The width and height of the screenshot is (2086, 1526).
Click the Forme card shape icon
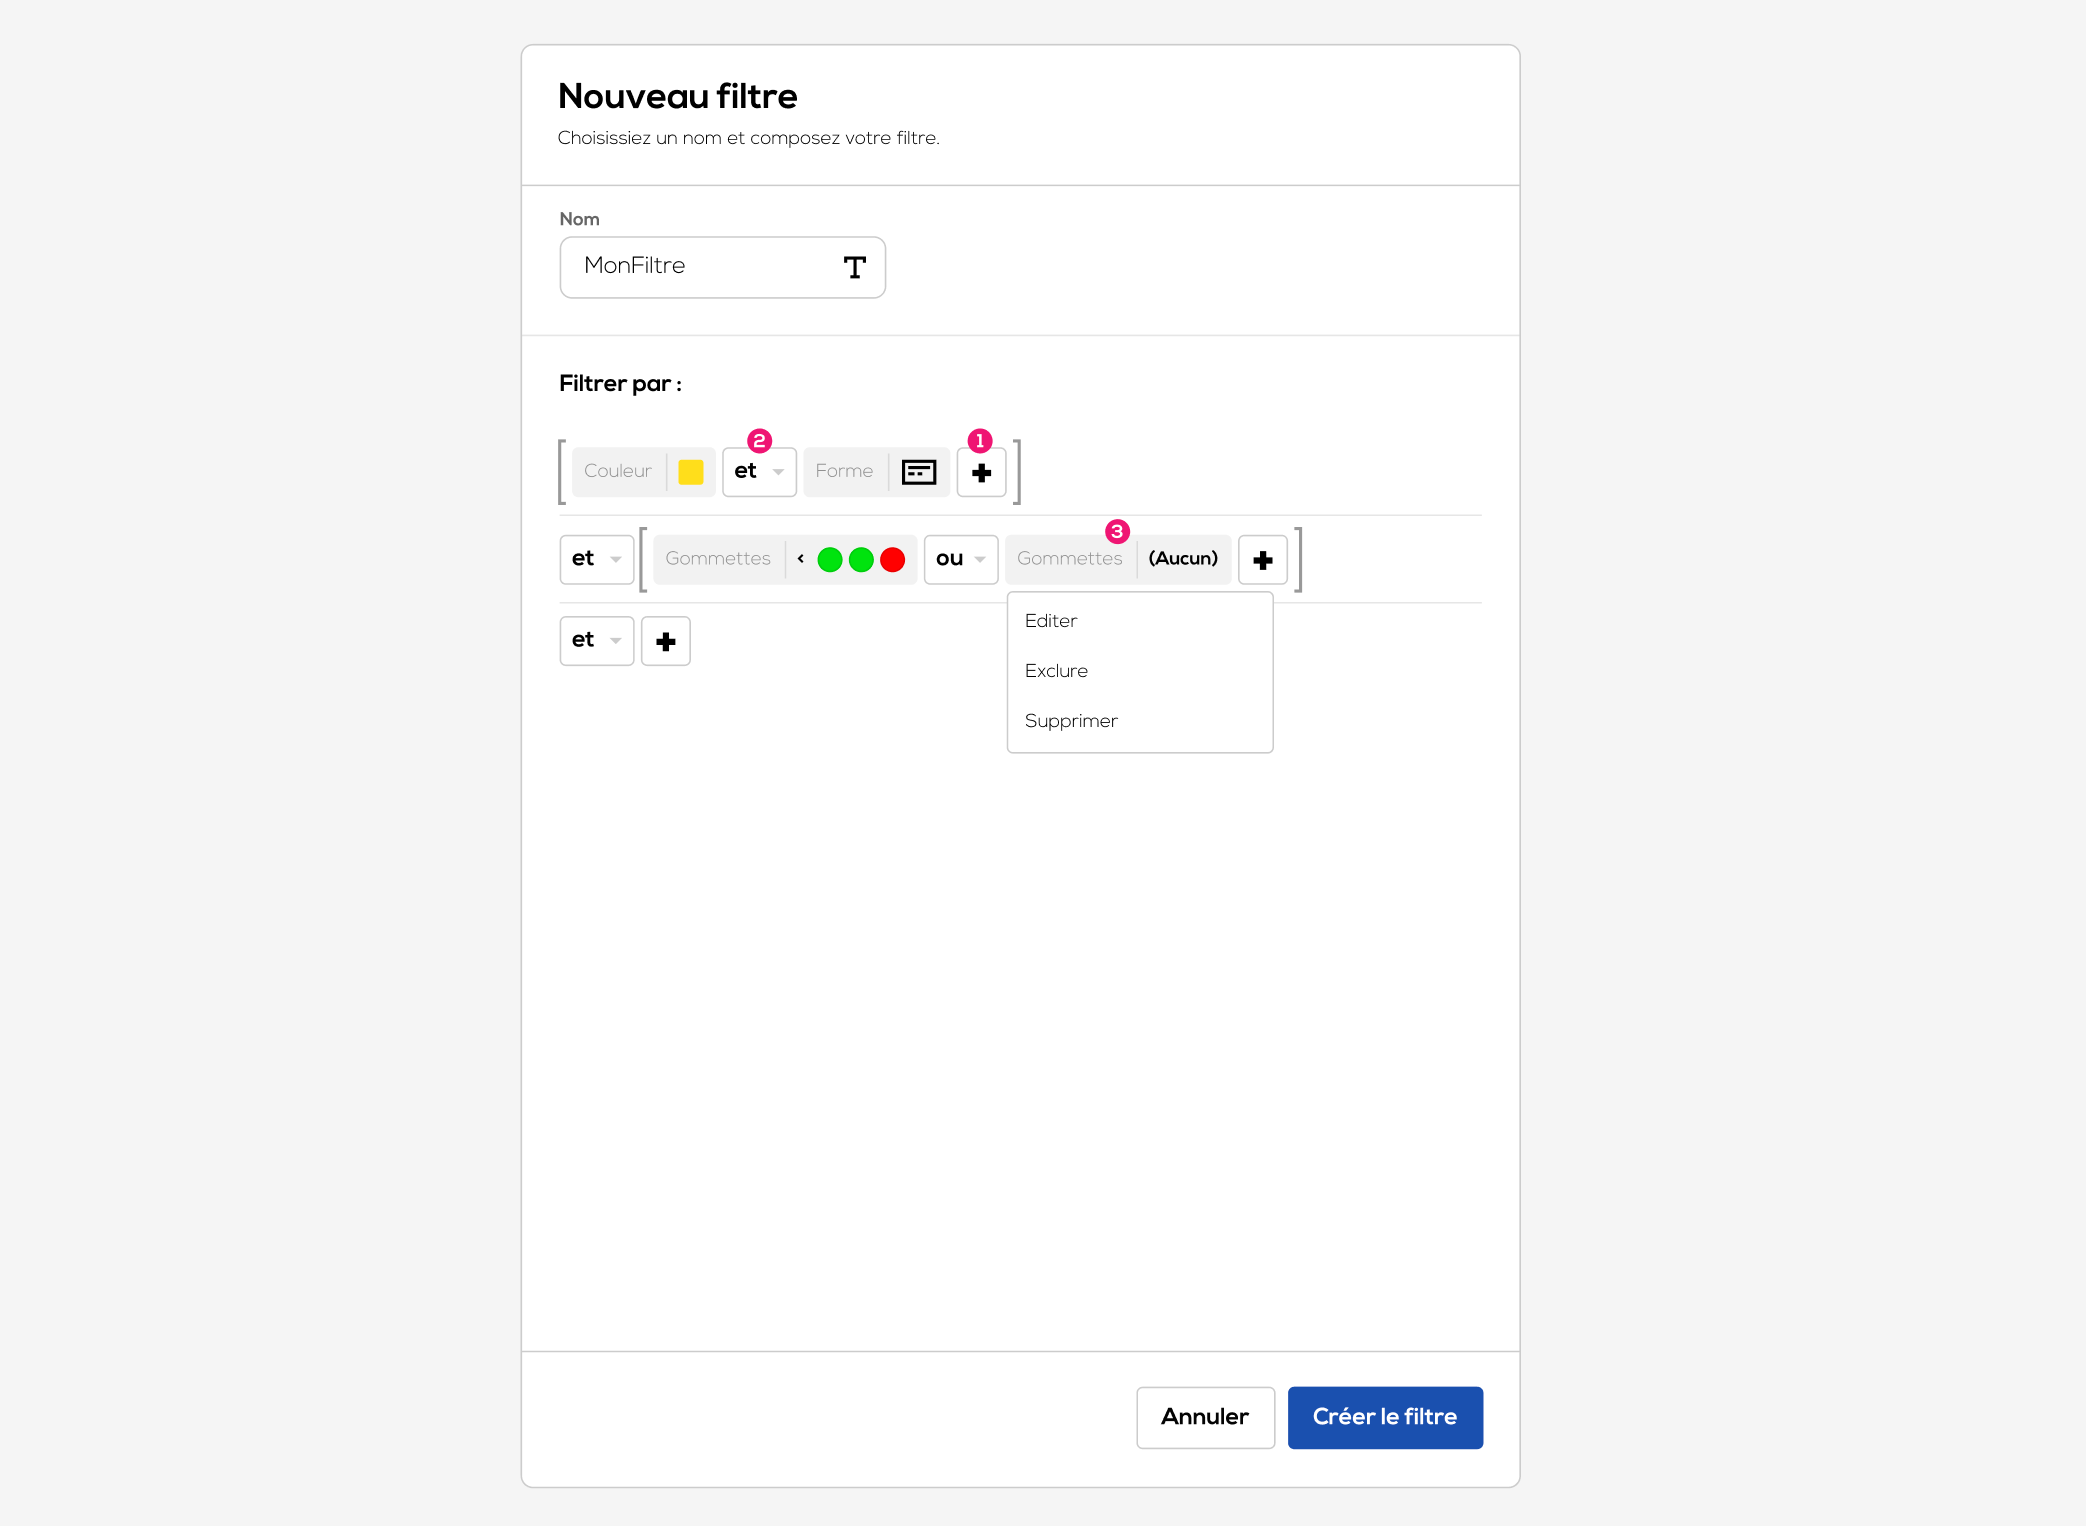click(918, 472)
